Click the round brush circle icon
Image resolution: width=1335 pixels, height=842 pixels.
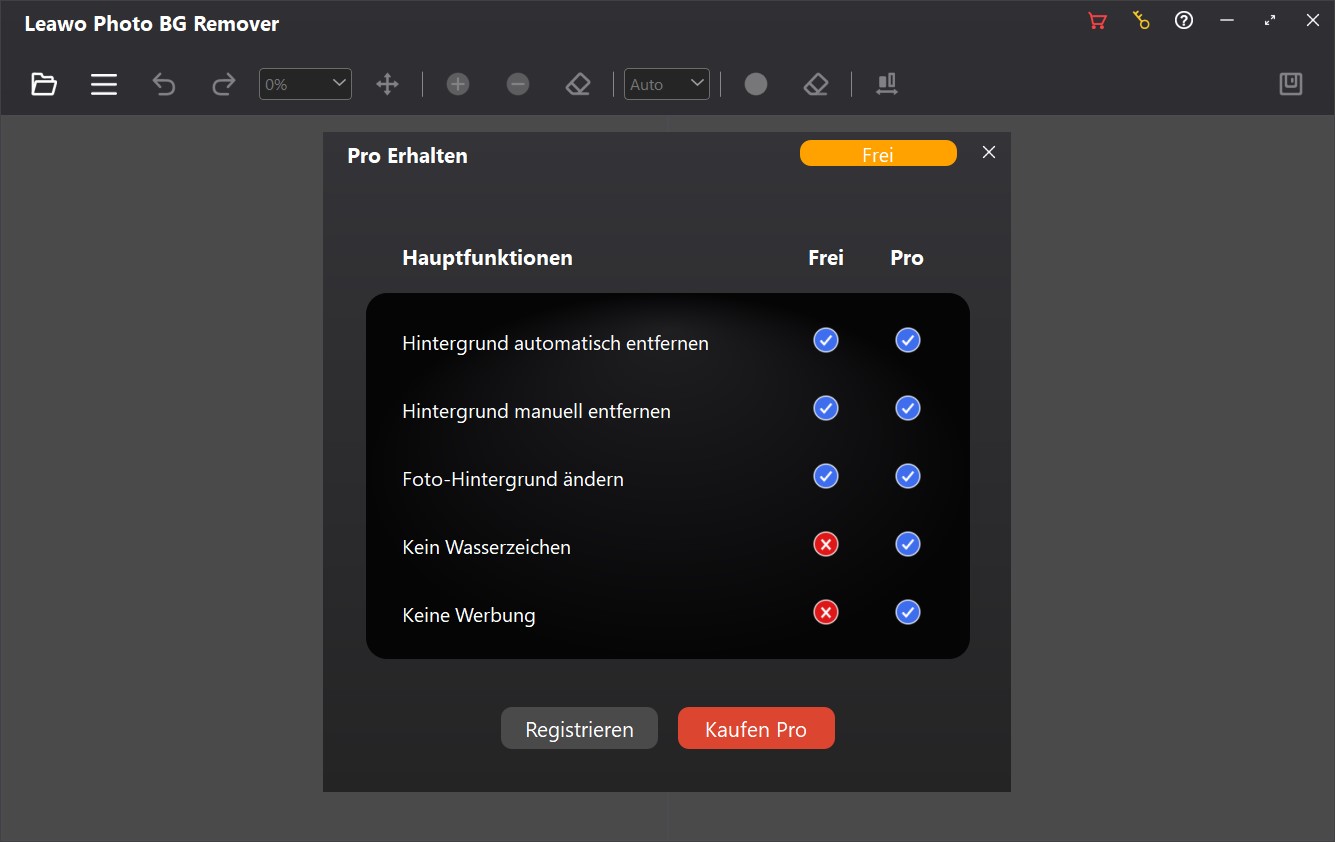(756, 85)
